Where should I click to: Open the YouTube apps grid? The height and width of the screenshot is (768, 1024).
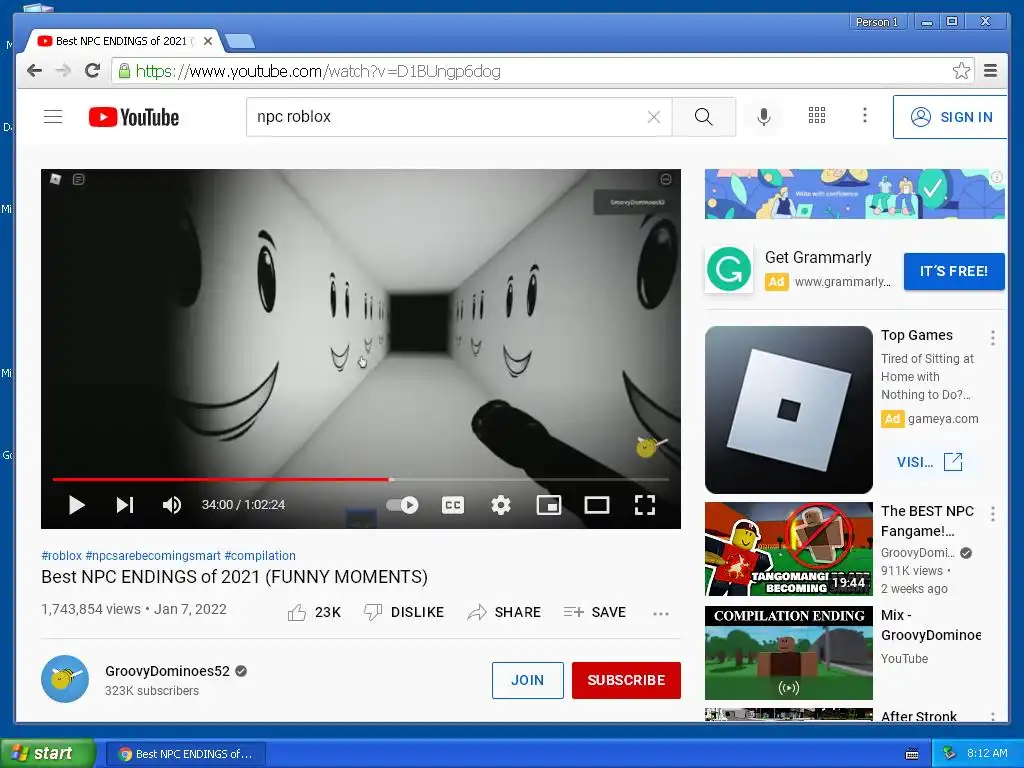point(816,116)
